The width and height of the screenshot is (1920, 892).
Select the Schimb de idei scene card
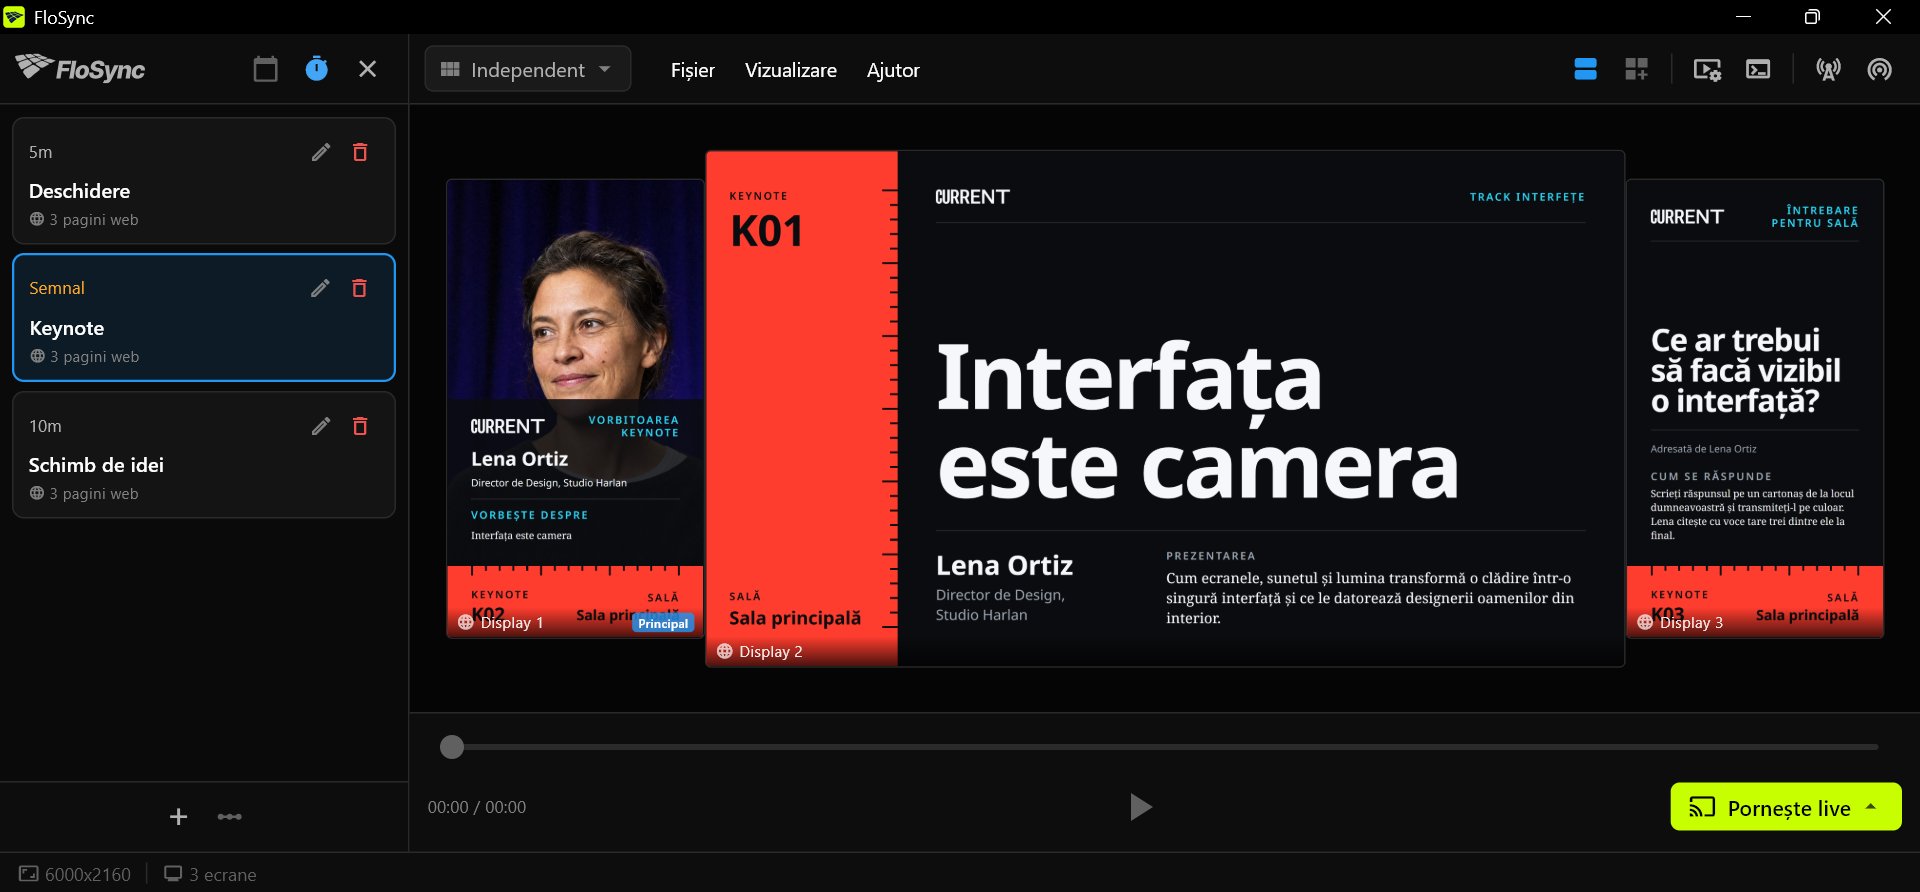click(204, 455)
